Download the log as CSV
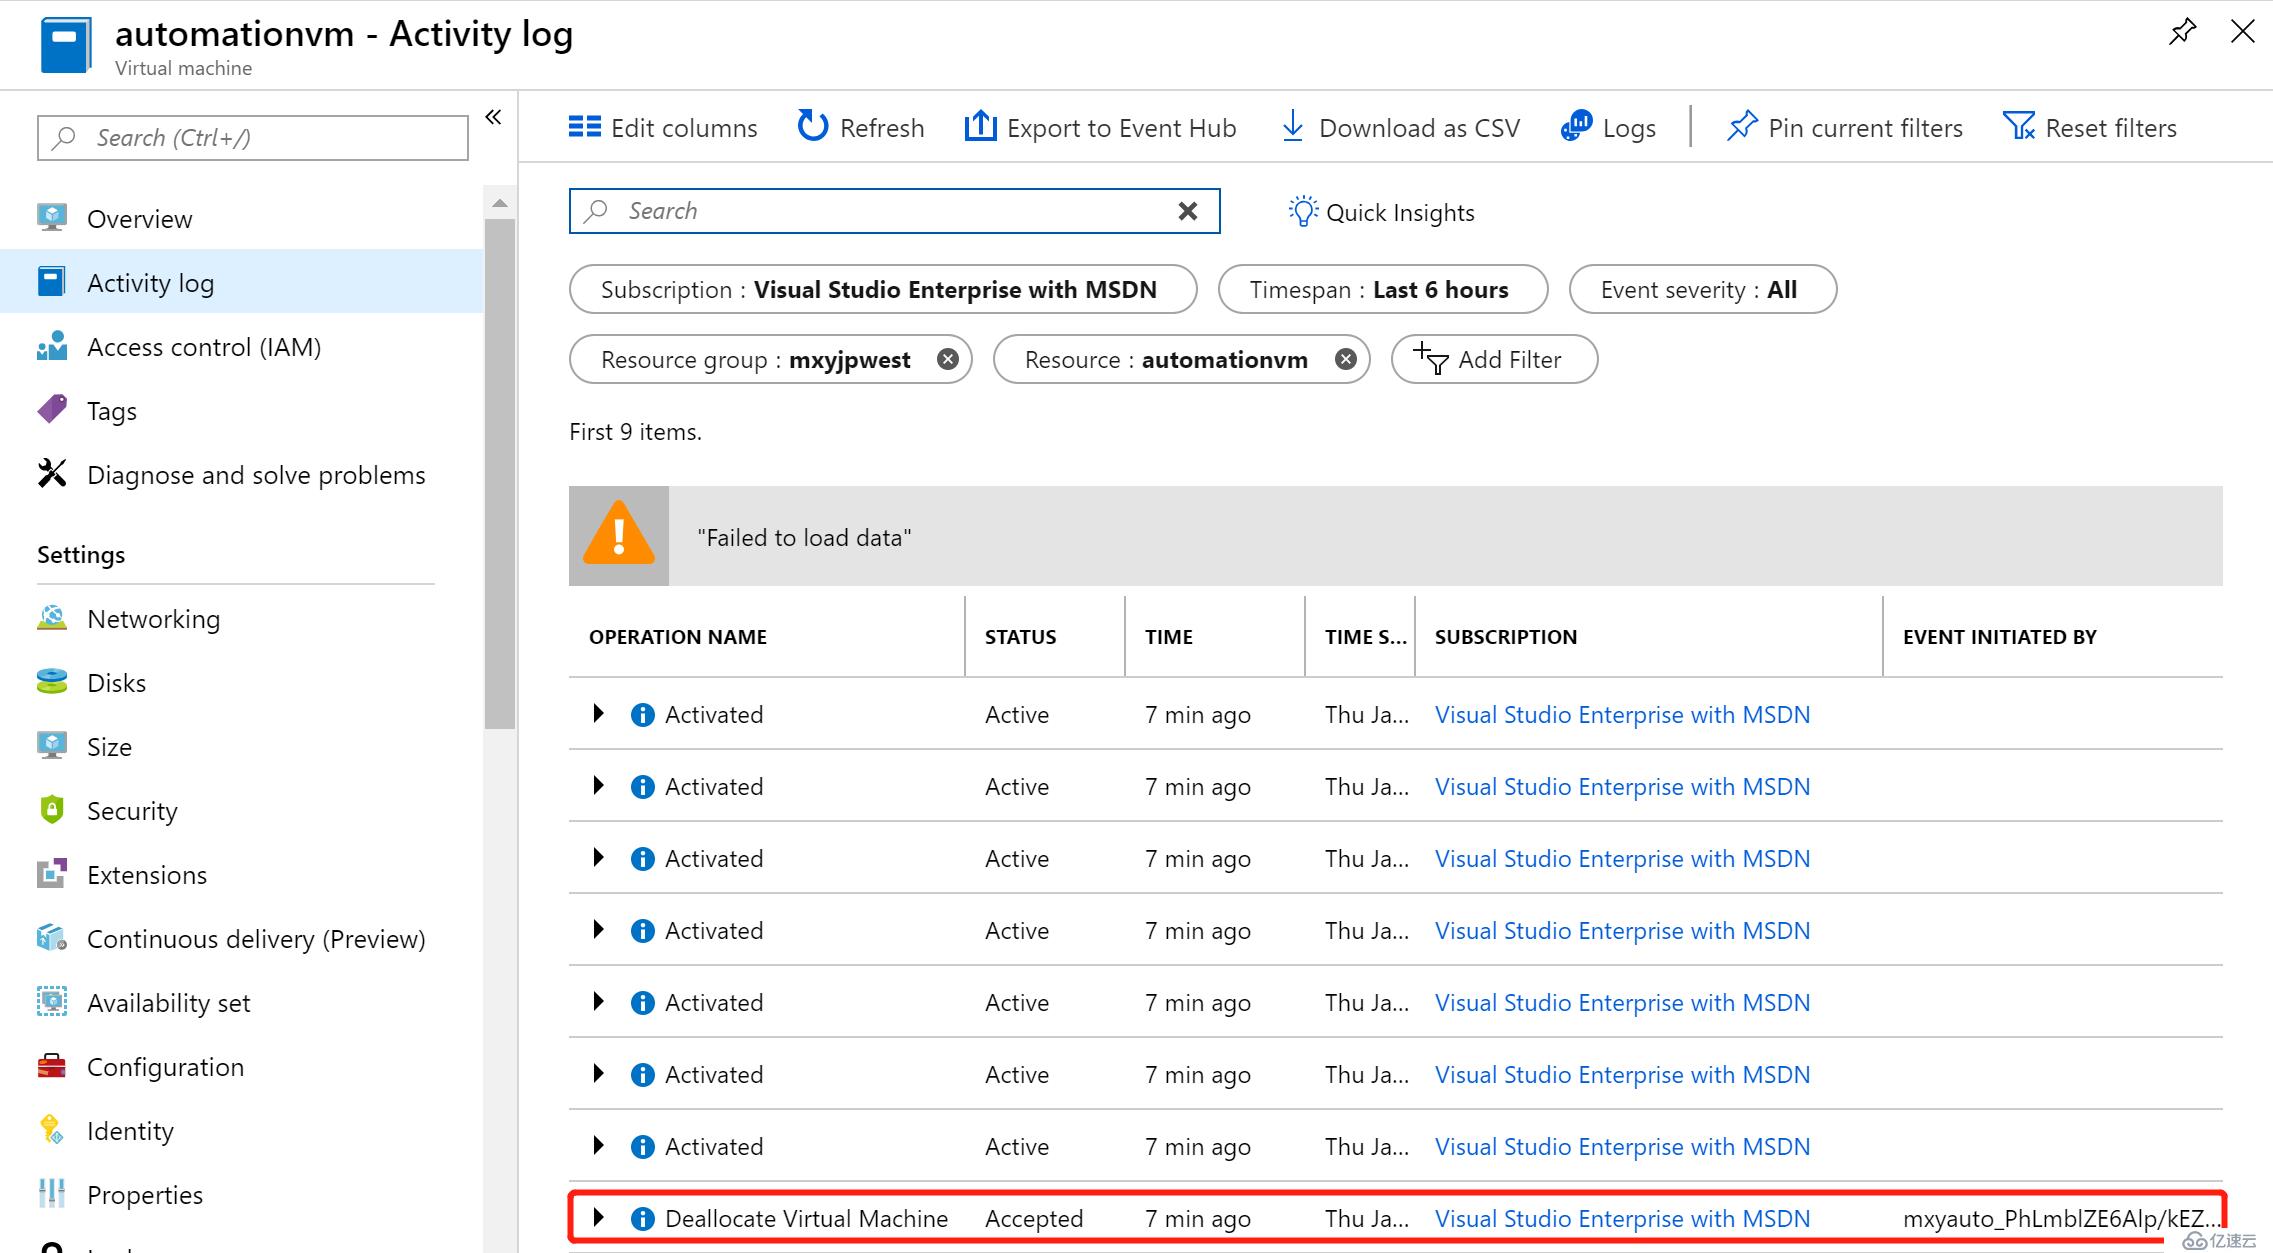 1400,128
